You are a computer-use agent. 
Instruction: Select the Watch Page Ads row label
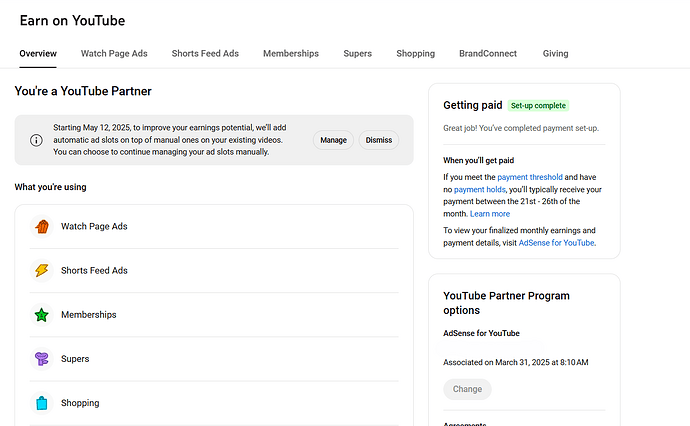pos(94,227)
